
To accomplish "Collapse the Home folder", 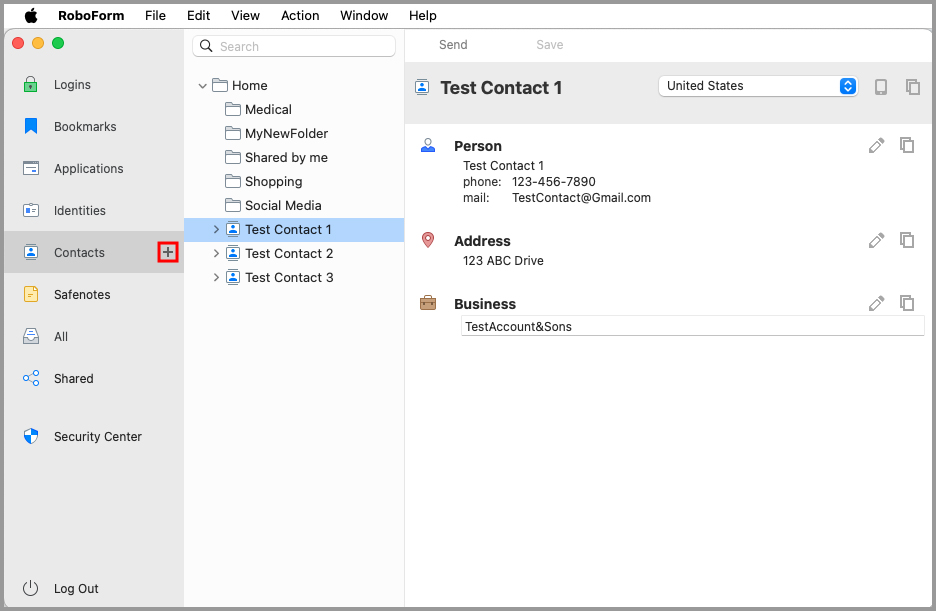I will click(x=202, y=86).
